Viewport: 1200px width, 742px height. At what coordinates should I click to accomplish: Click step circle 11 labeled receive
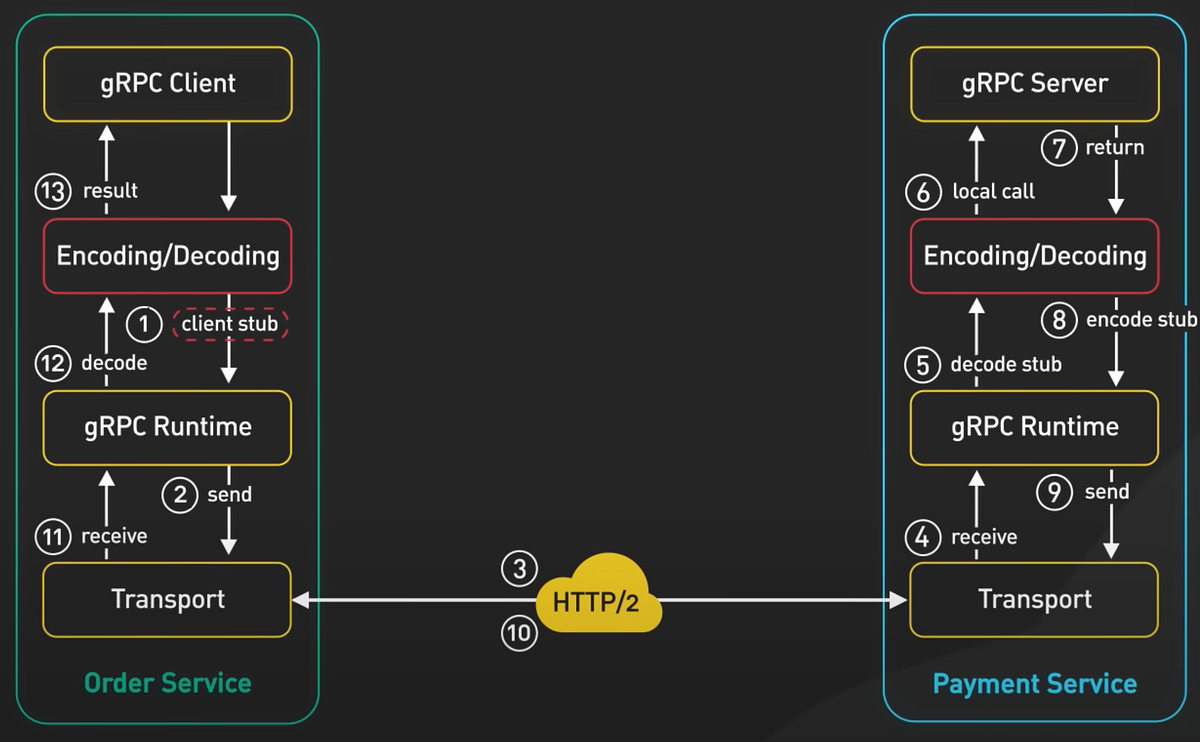pyautogui.click(x=53, y=537)
